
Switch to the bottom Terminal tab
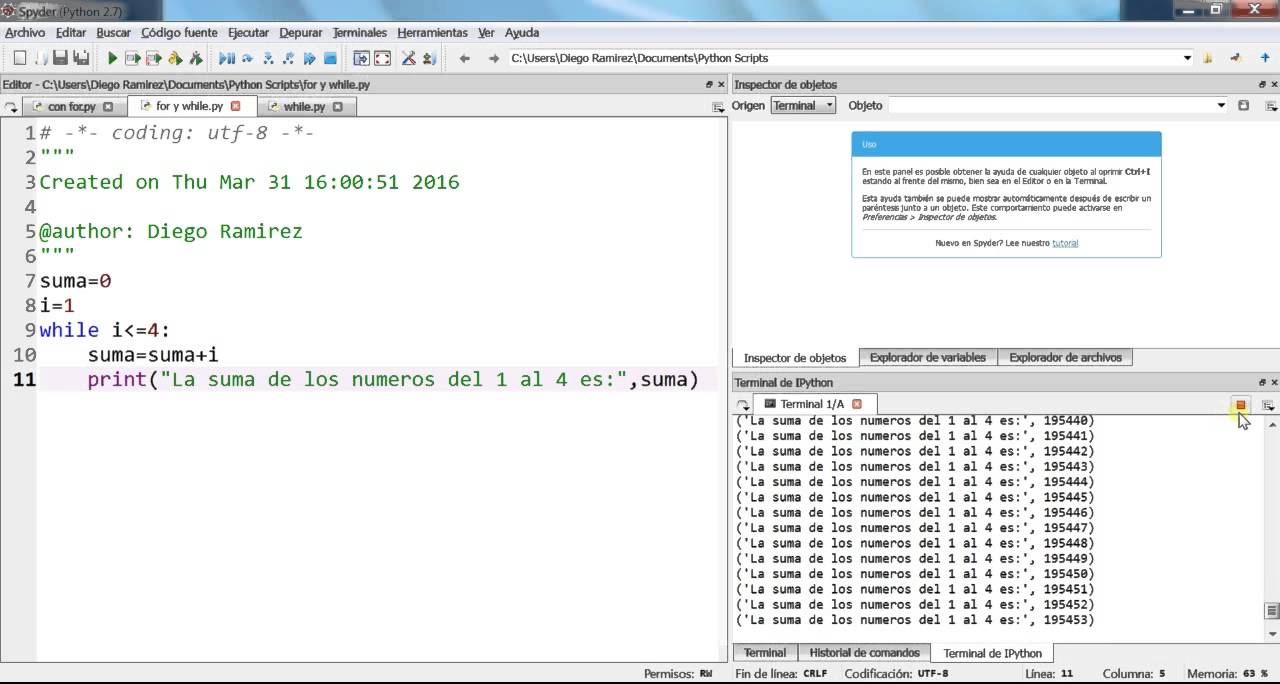[x=765, y=652]
